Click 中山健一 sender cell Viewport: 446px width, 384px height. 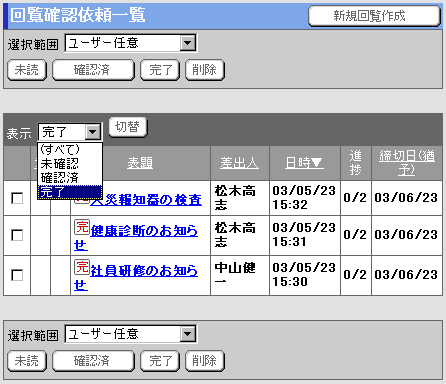[x=240, y=275]
